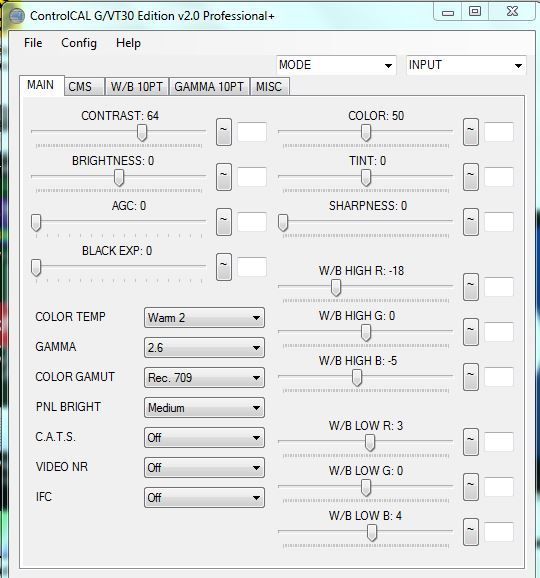Image resolution: width=540 pixels, height=578 pixels.
Task: Click the input box next to TINT
Action: pyautogui.click(x=499, y=177)
